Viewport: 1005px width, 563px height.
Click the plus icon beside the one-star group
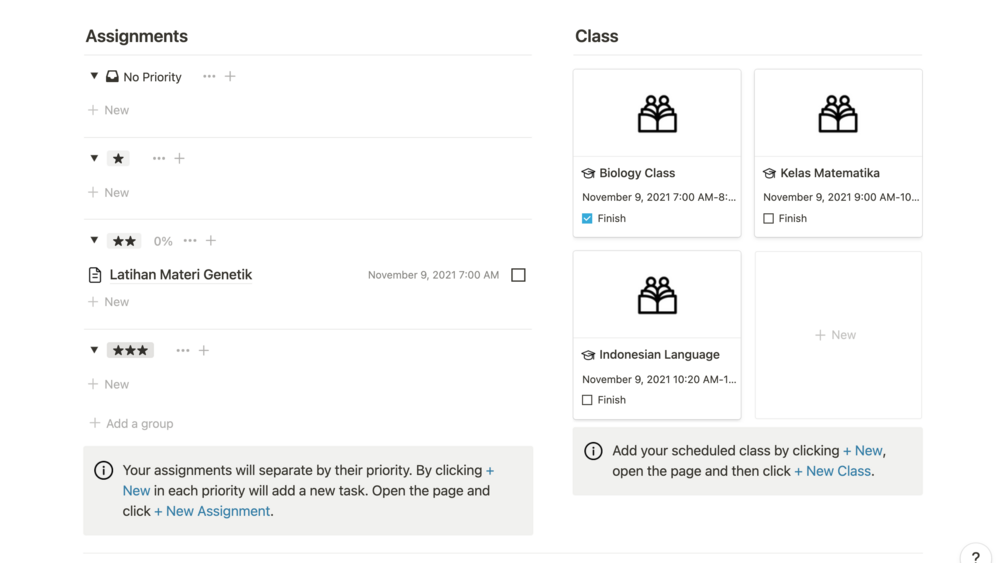tap(180, 158)
